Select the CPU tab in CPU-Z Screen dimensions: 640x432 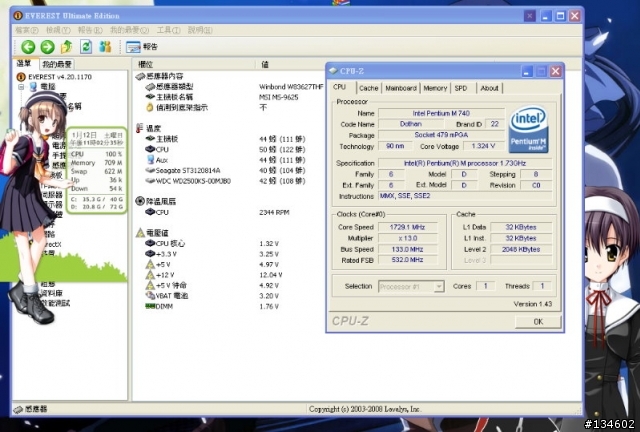pyautogui.click(x=342, y=87)
